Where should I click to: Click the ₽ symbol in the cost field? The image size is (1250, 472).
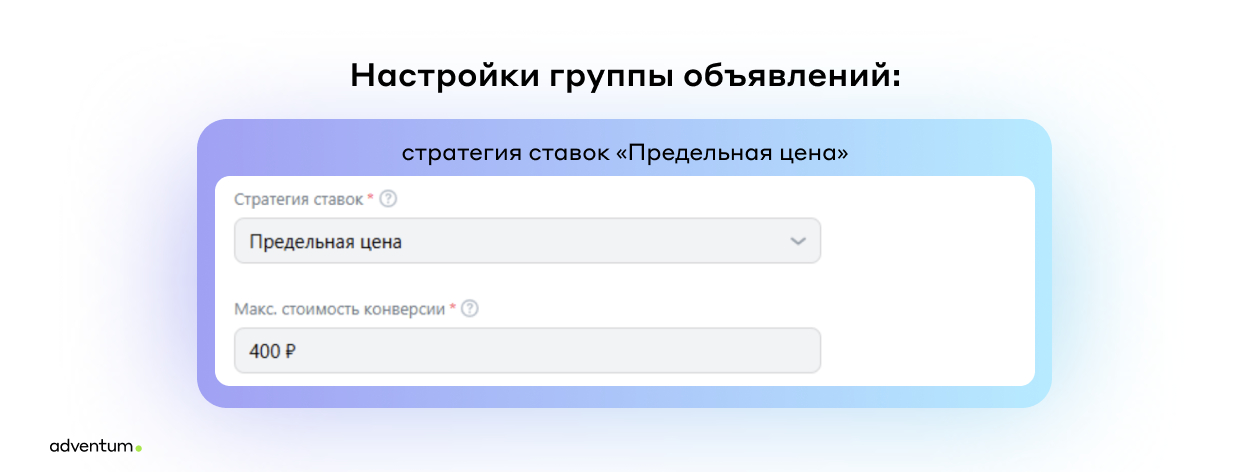click(289, 352)
